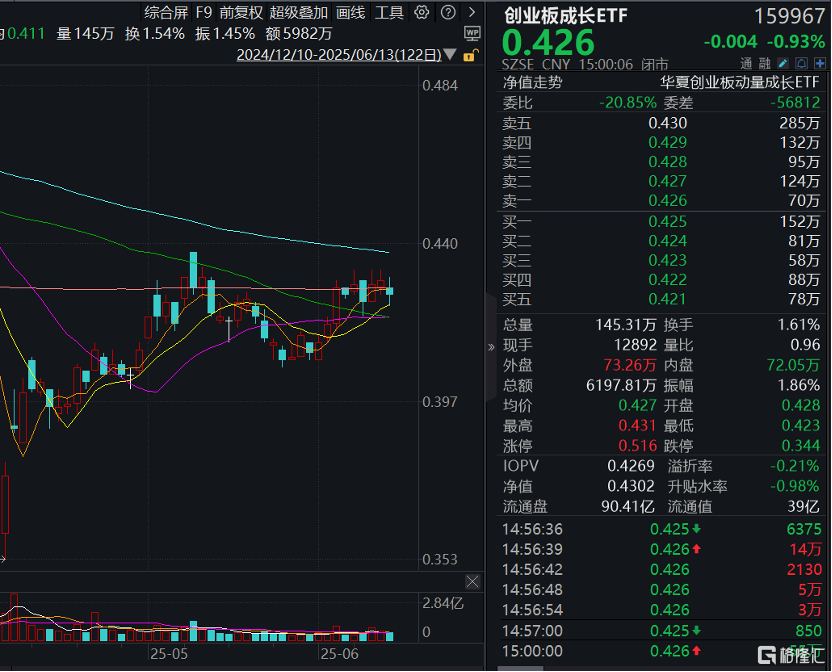The height and width of the screenshot is (672, 832).
Task: Open the chart settings gear icon
Action: click(x=421, y=12)
